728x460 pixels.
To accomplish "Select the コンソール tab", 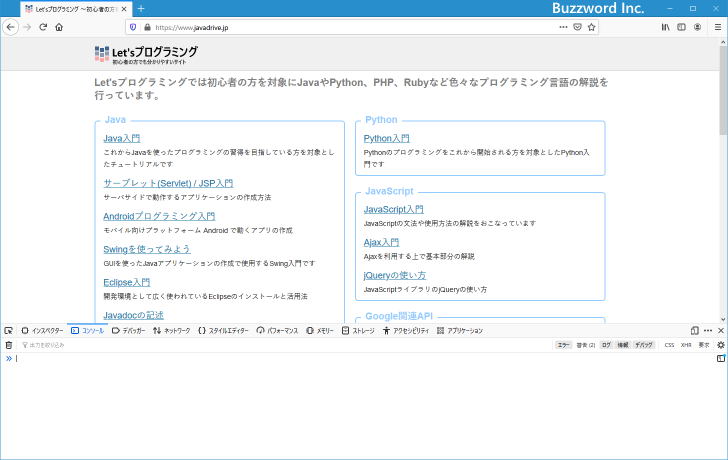I will 87,330.
